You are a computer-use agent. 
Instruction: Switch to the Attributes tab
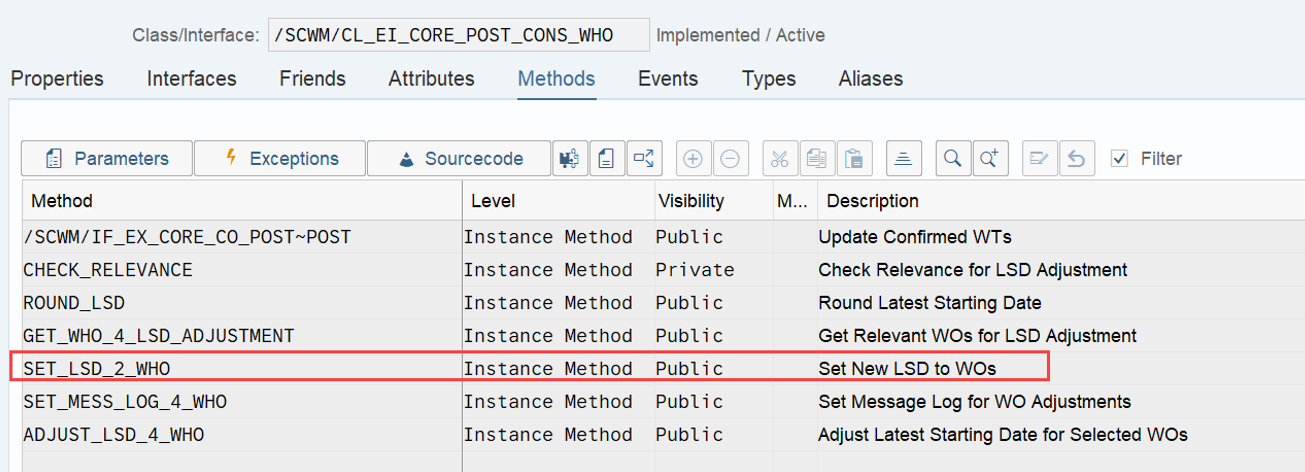431,78
